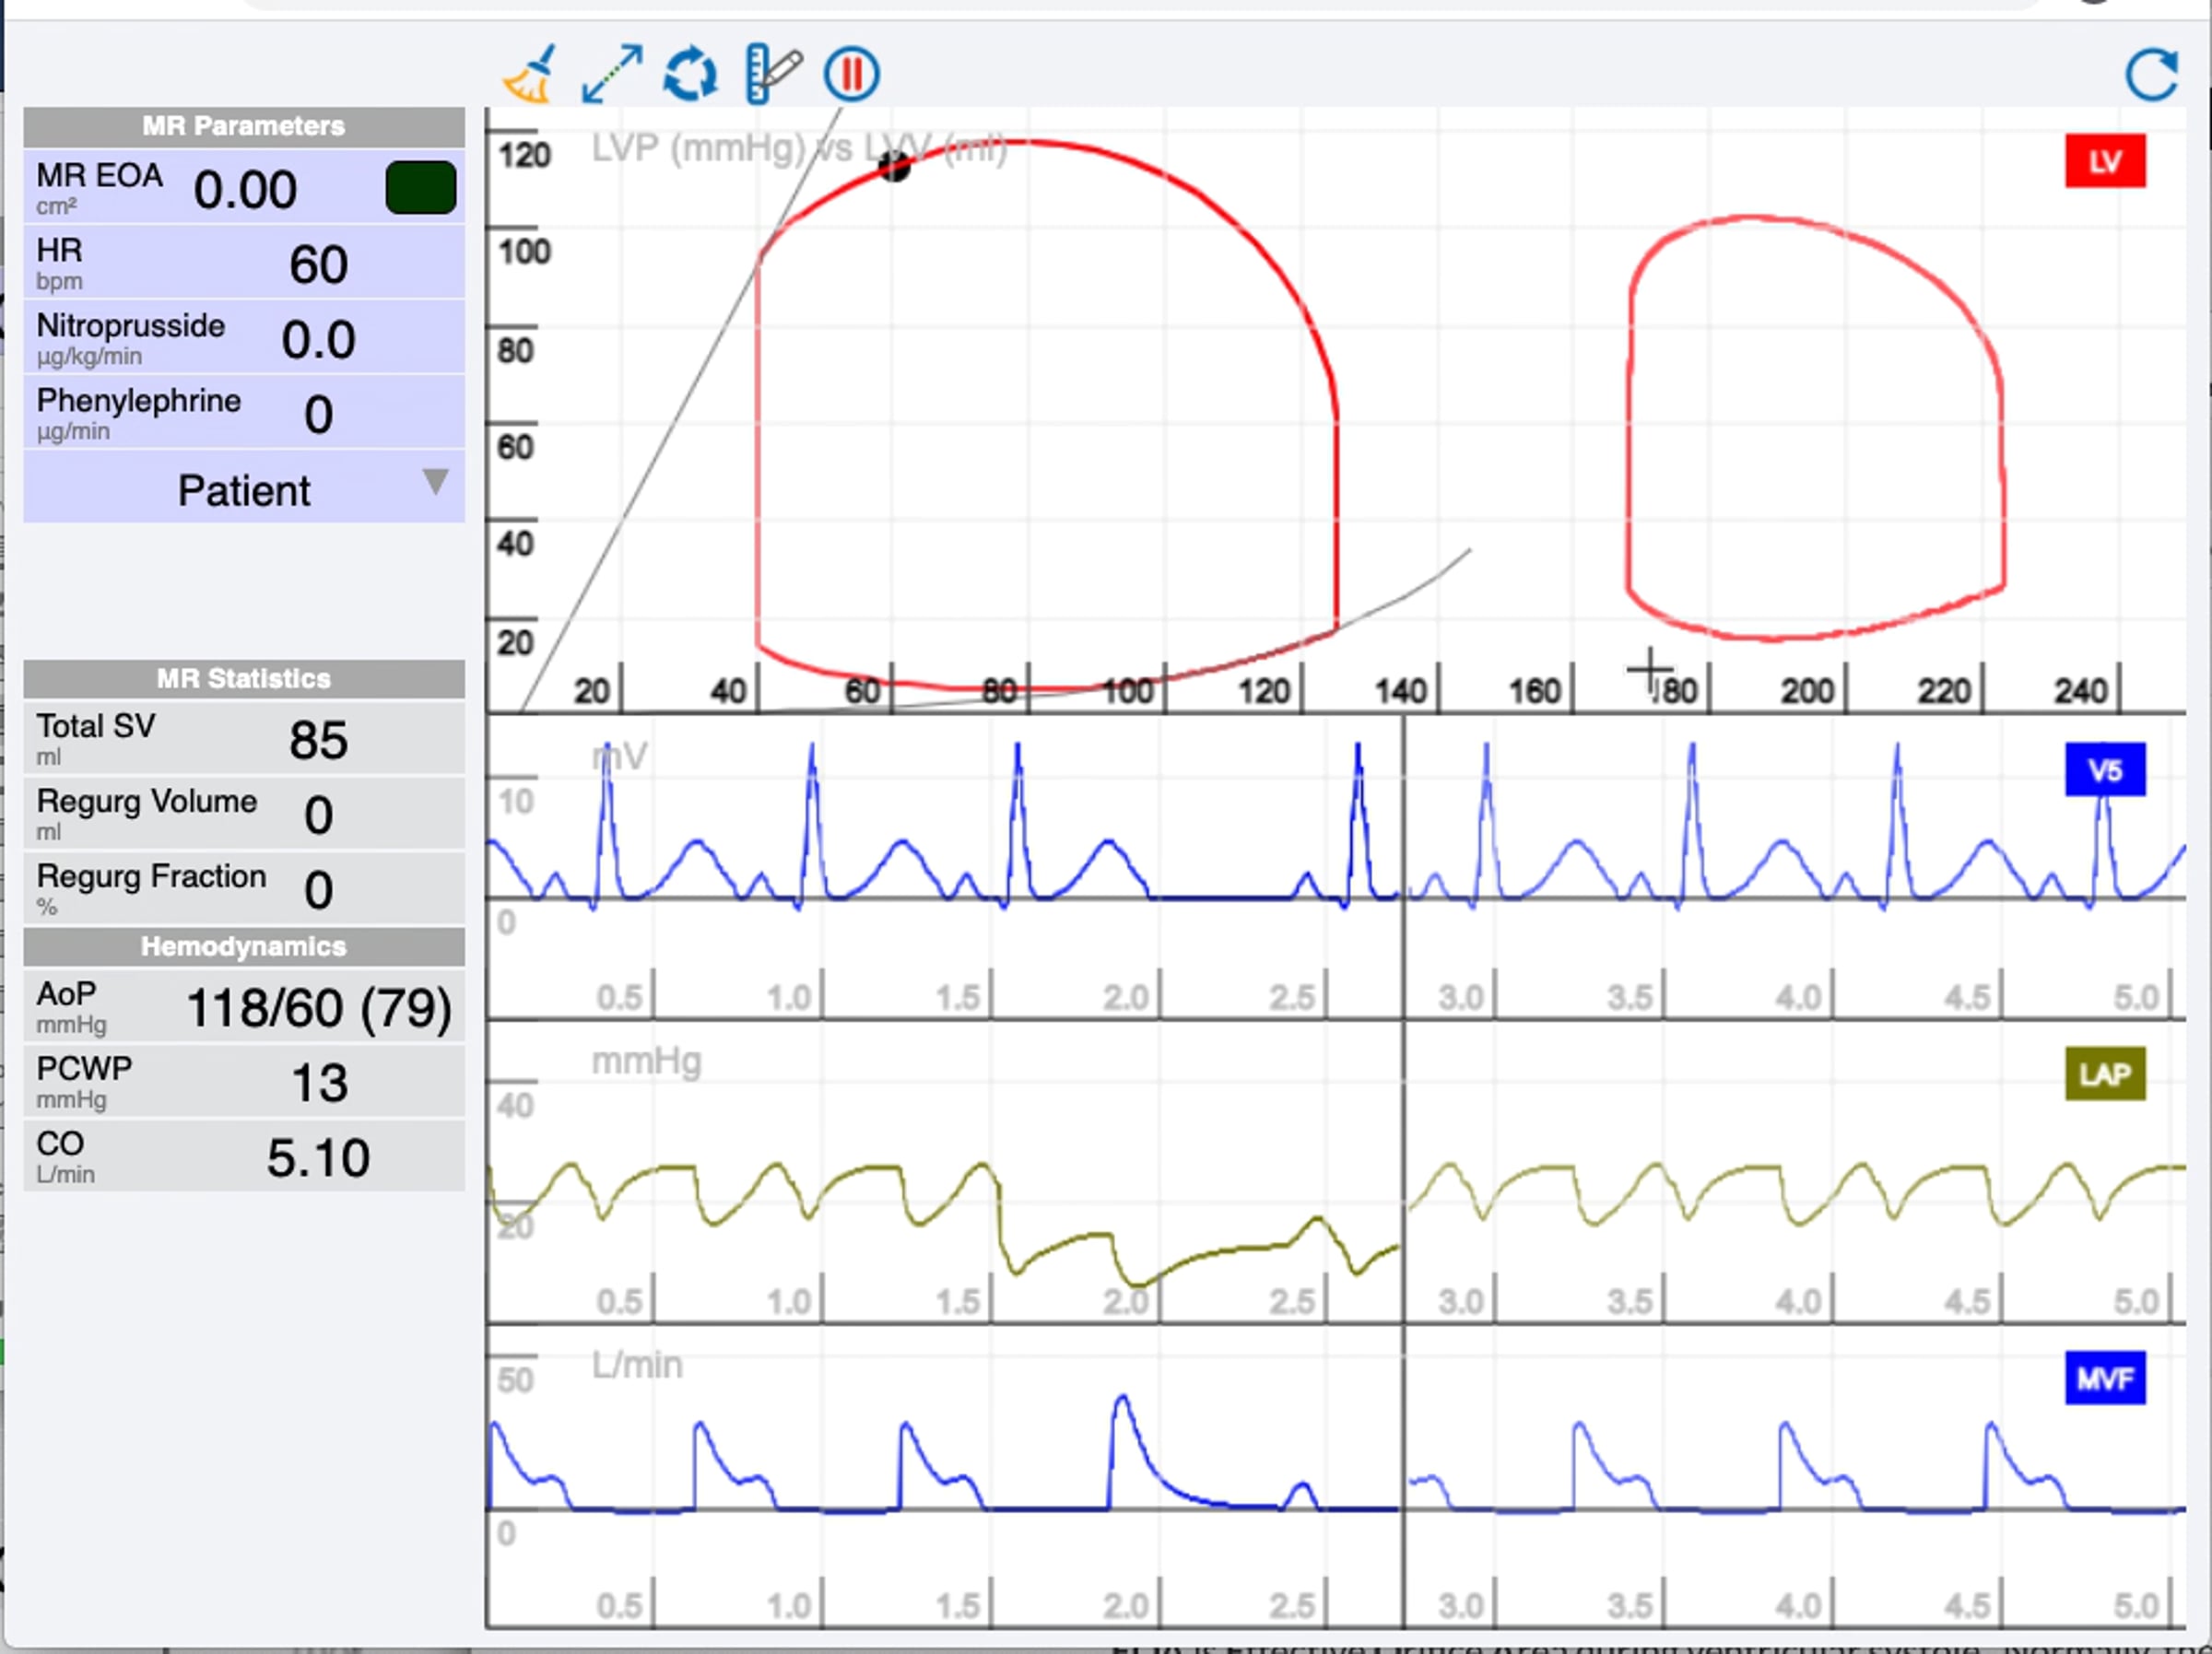Click the dropdown triangle next to Patient
The height and width of the screenshot is (1654, 2212).
435,482
